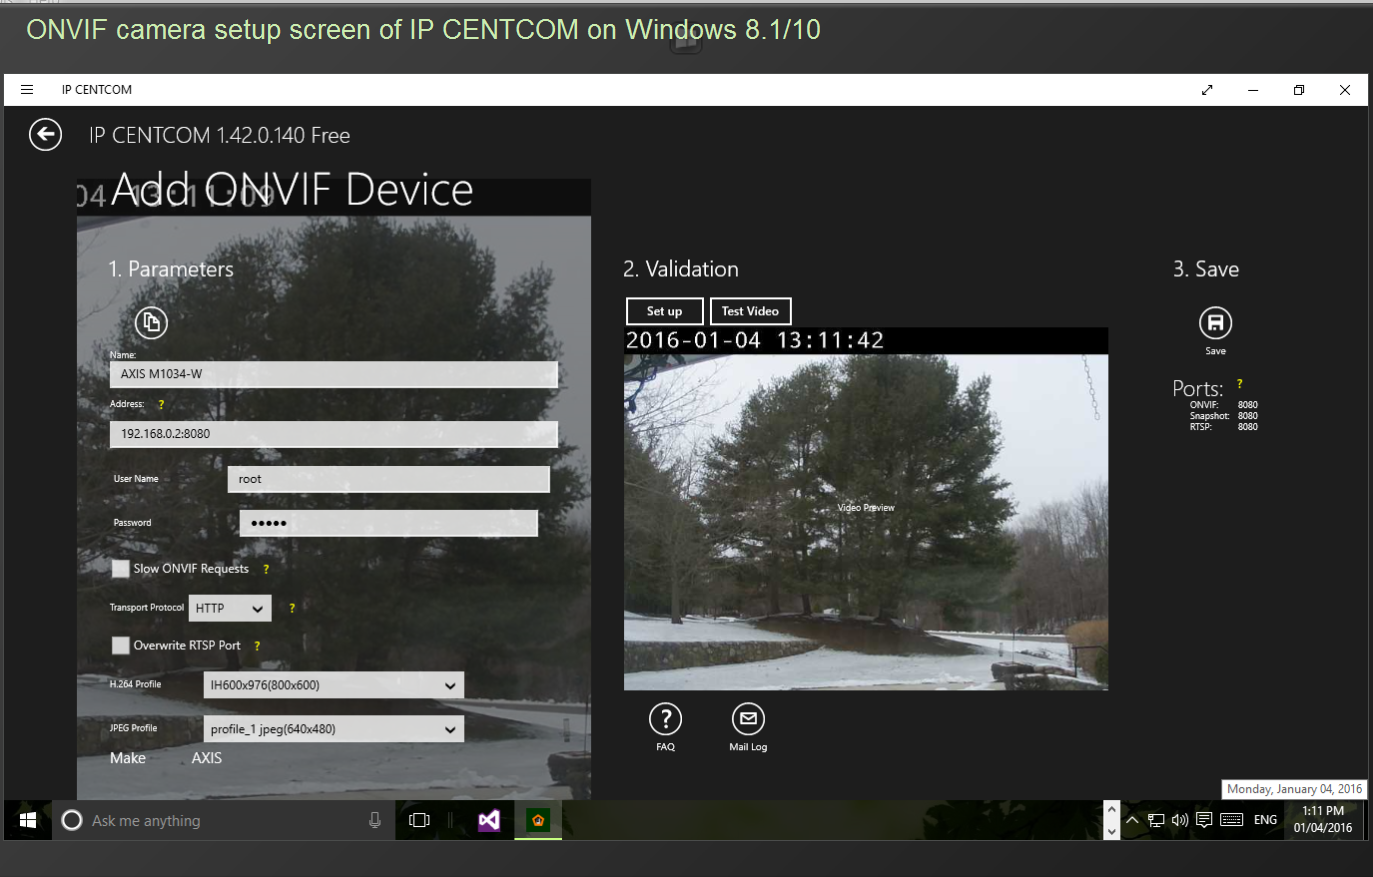Click the RTSP port value 8080
Image resolution: width=1373 pixels, height=877 pixels.
pos(1248,427)
